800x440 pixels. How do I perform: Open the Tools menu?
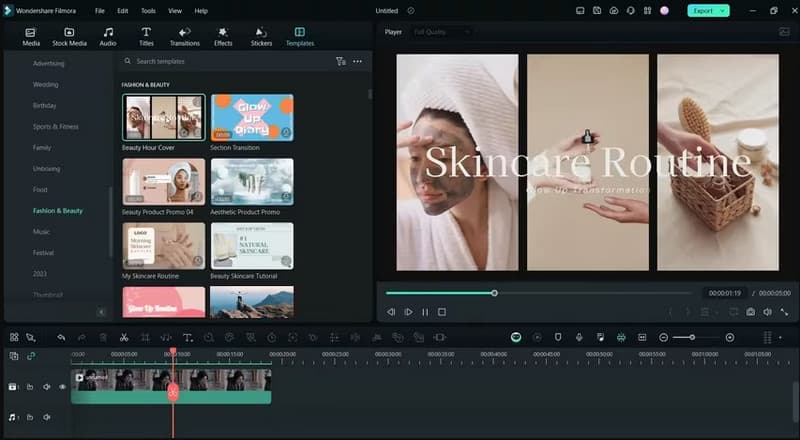coord(148,11)
